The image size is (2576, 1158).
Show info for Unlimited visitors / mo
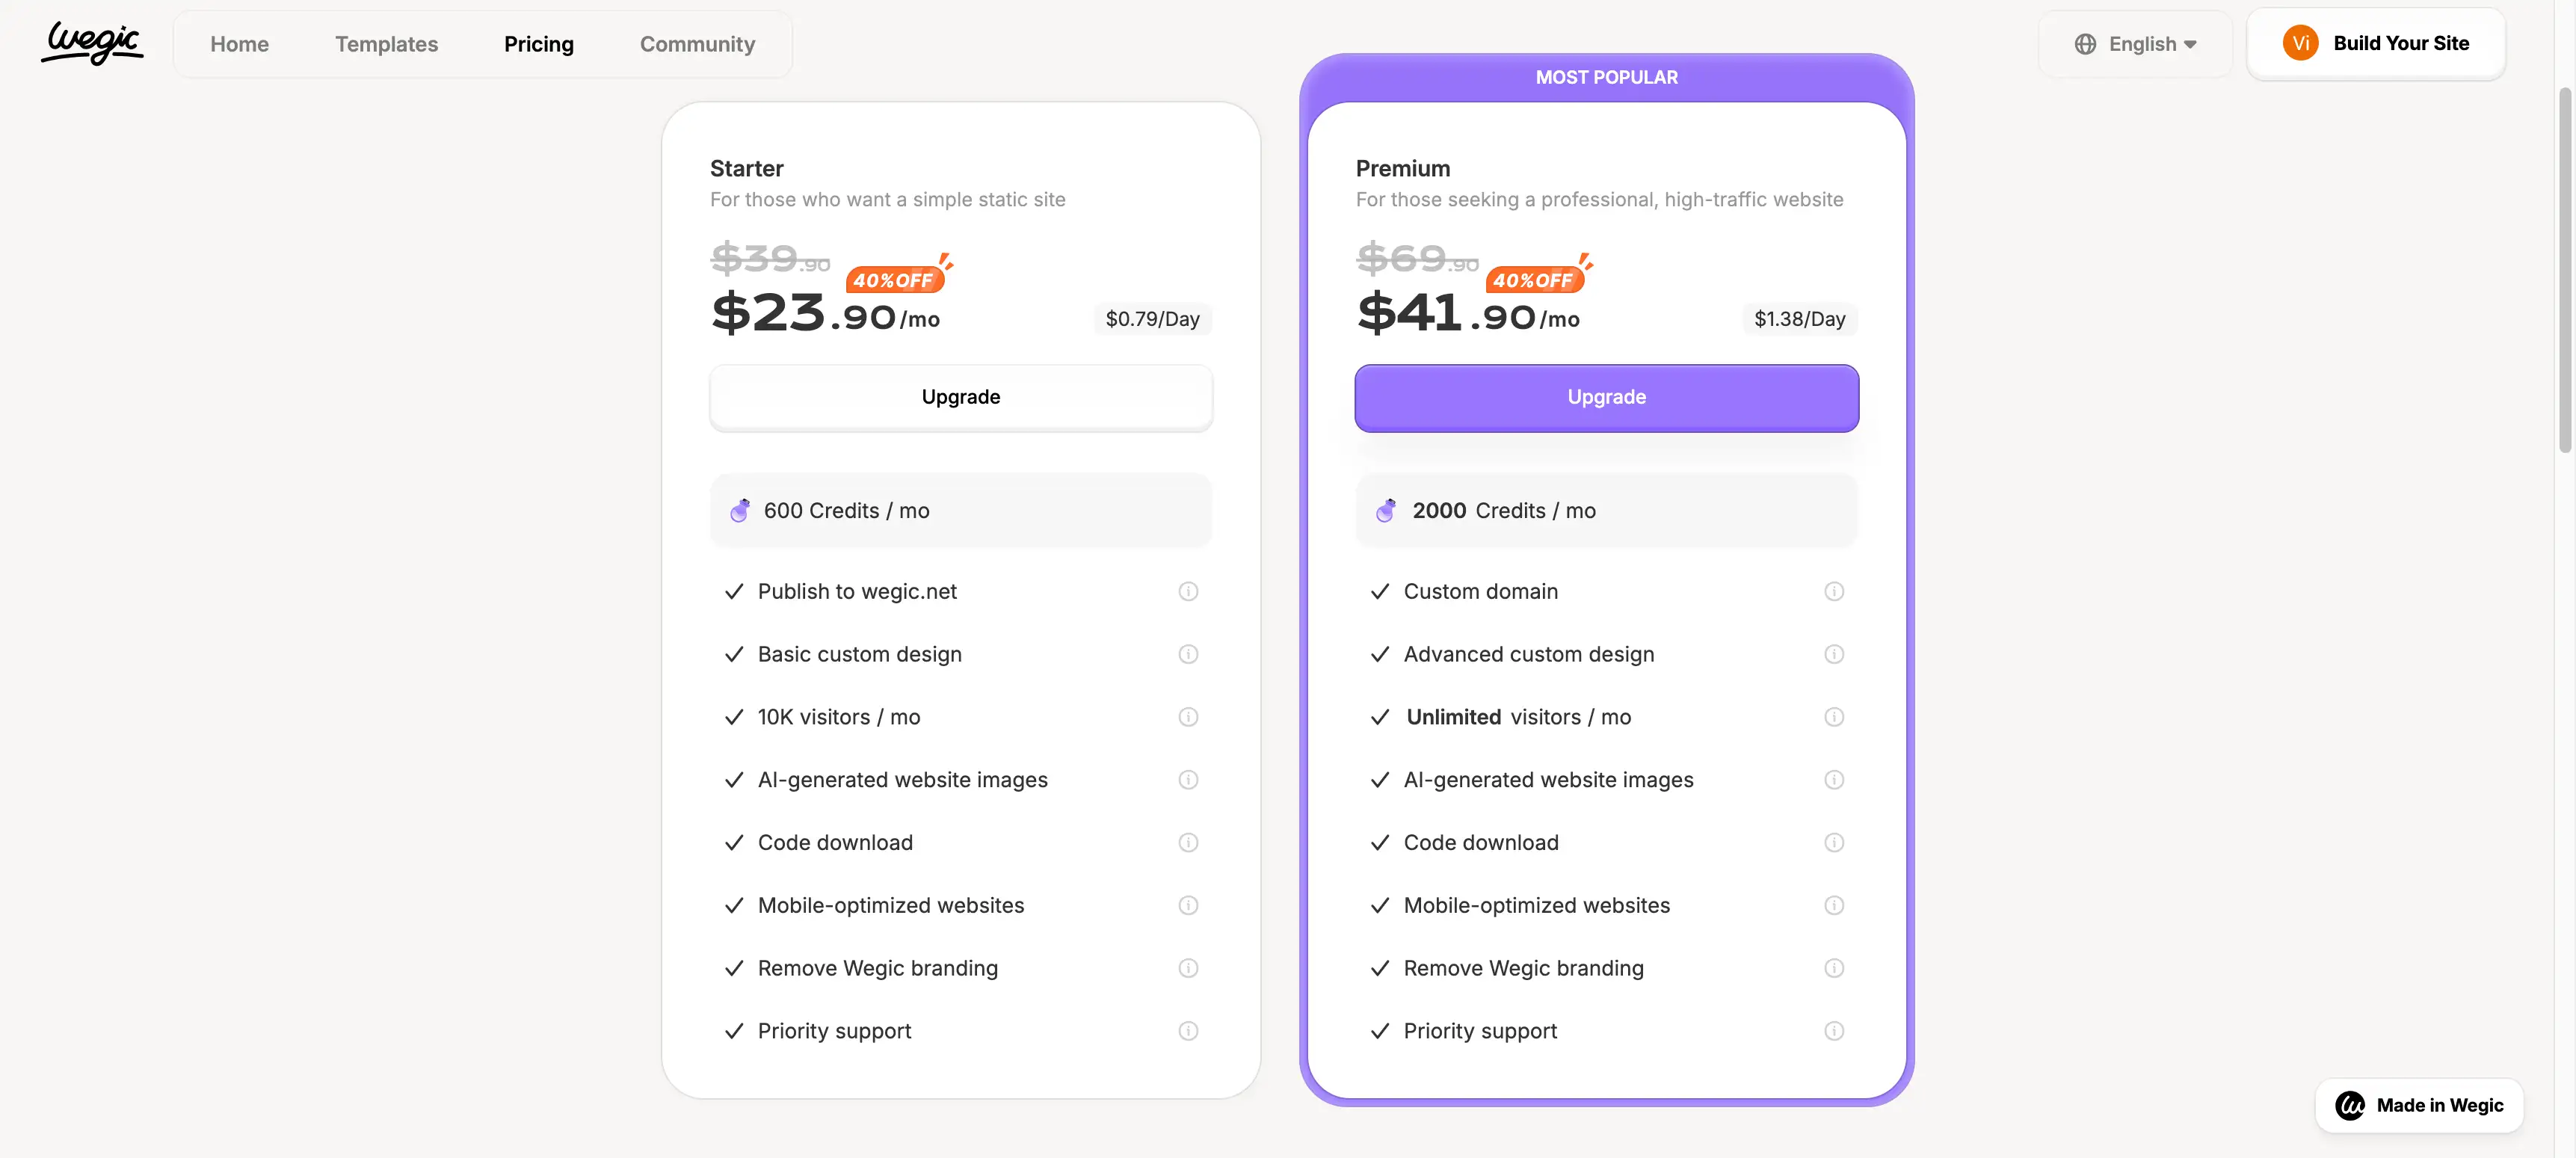[x=1834, y=717]
